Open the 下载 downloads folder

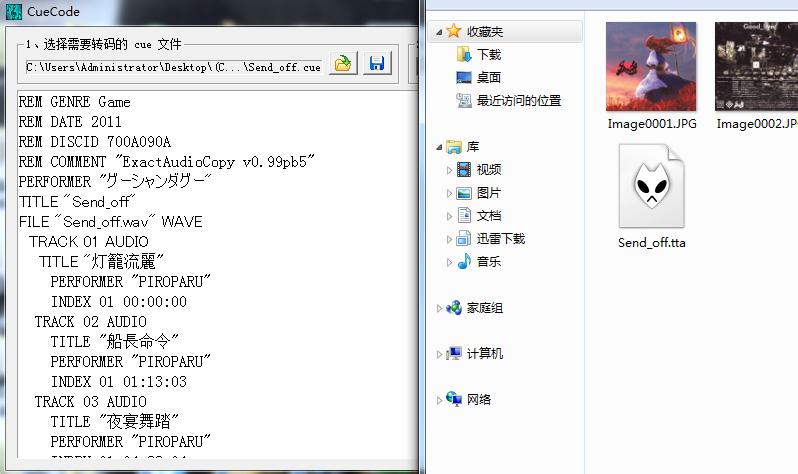click(478, 54)
